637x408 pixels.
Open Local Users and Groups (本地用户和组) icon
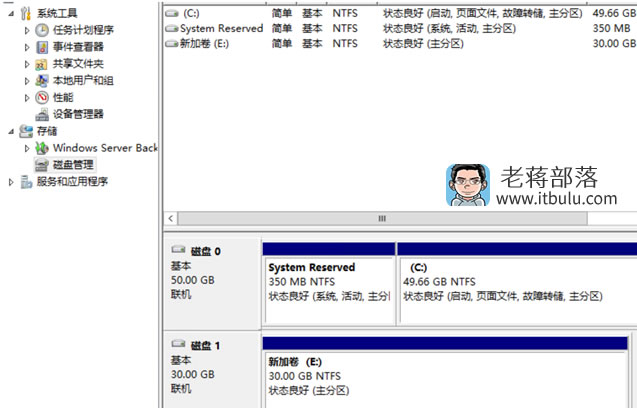click(x=41, y=81)
